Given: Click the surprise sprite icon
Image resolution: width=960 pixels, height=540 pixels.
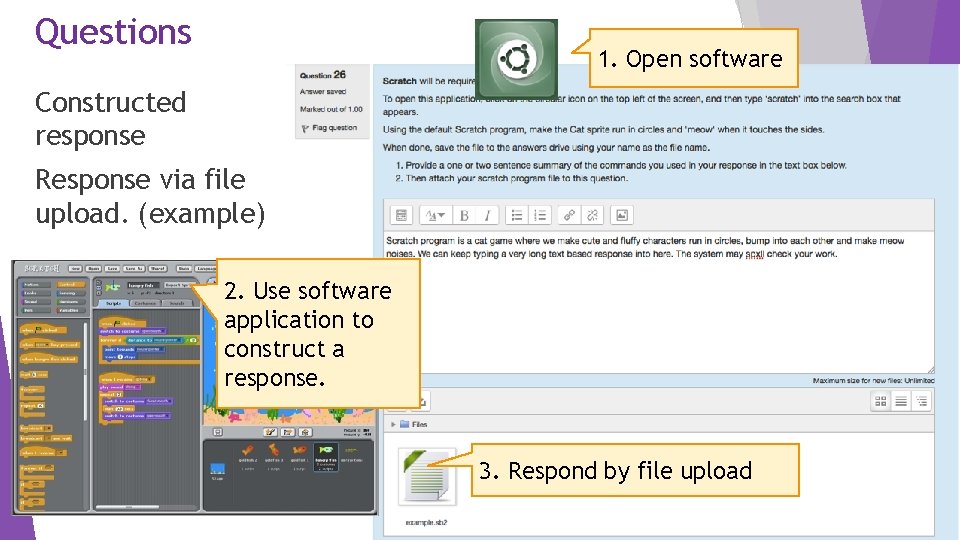Looking at the screenshot, I should (x=306, y=432).
